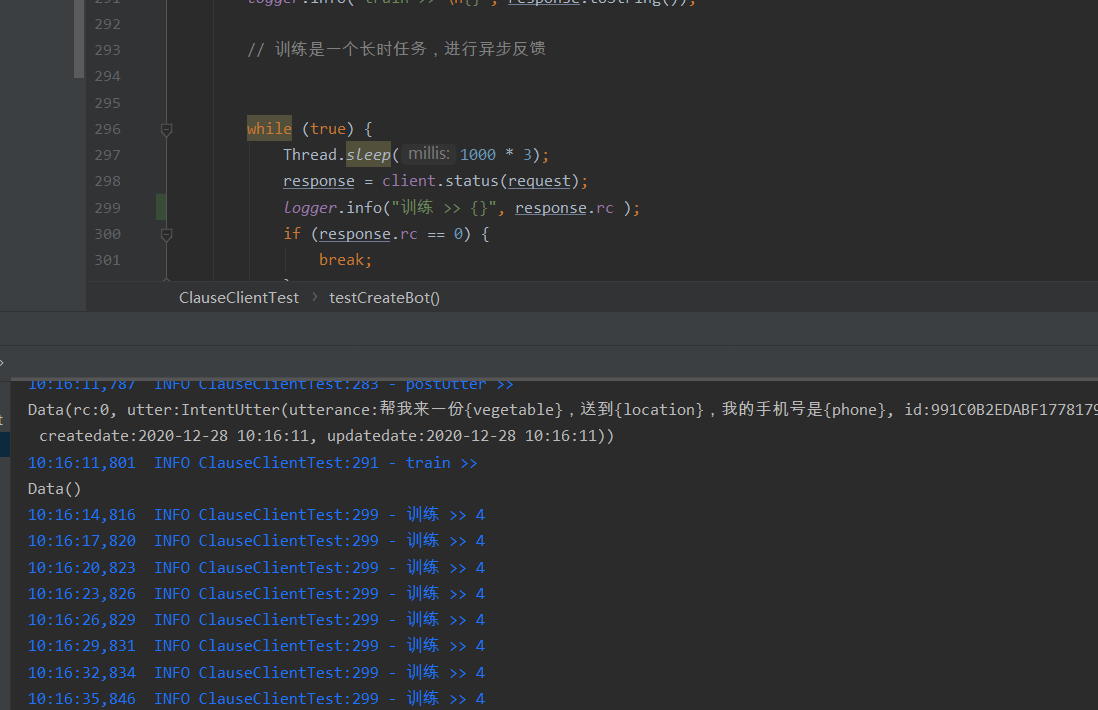This screenshot has height=710, width=1098.
Task: Click the 10:16:26,829 log timestamp
Action: coord(82,620)
